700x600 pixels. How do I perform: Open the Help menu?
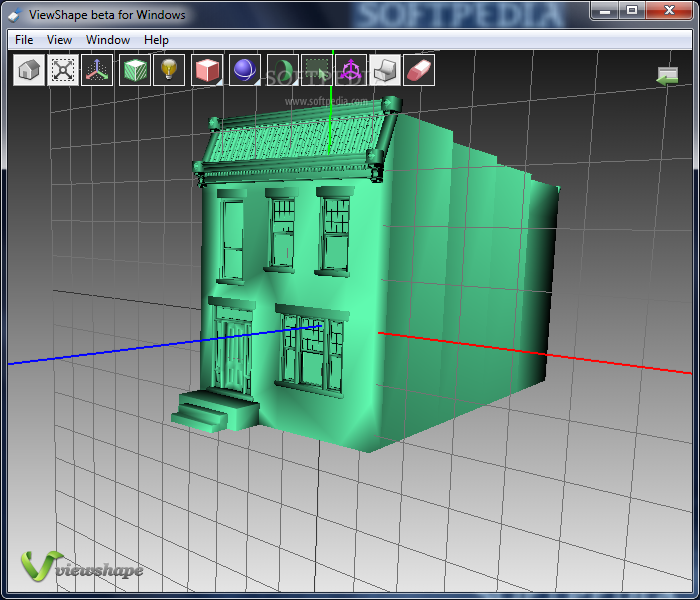[x=156, y=40]
